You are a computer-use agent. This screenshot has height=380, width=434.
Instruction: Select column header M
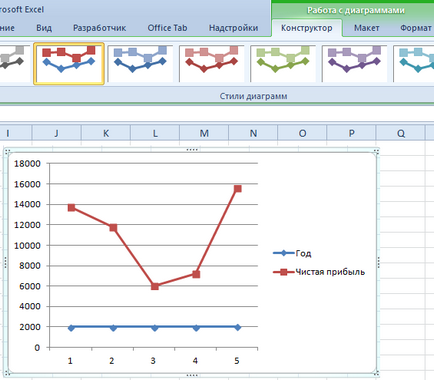coord(204,133)
